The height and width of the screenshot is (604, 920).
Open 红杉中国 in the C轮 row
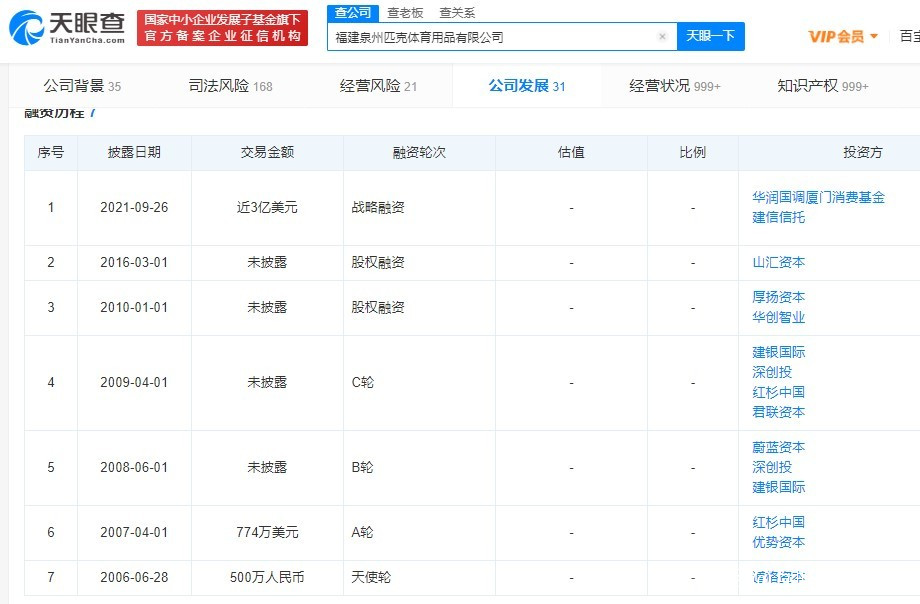(x=779, y=392)
